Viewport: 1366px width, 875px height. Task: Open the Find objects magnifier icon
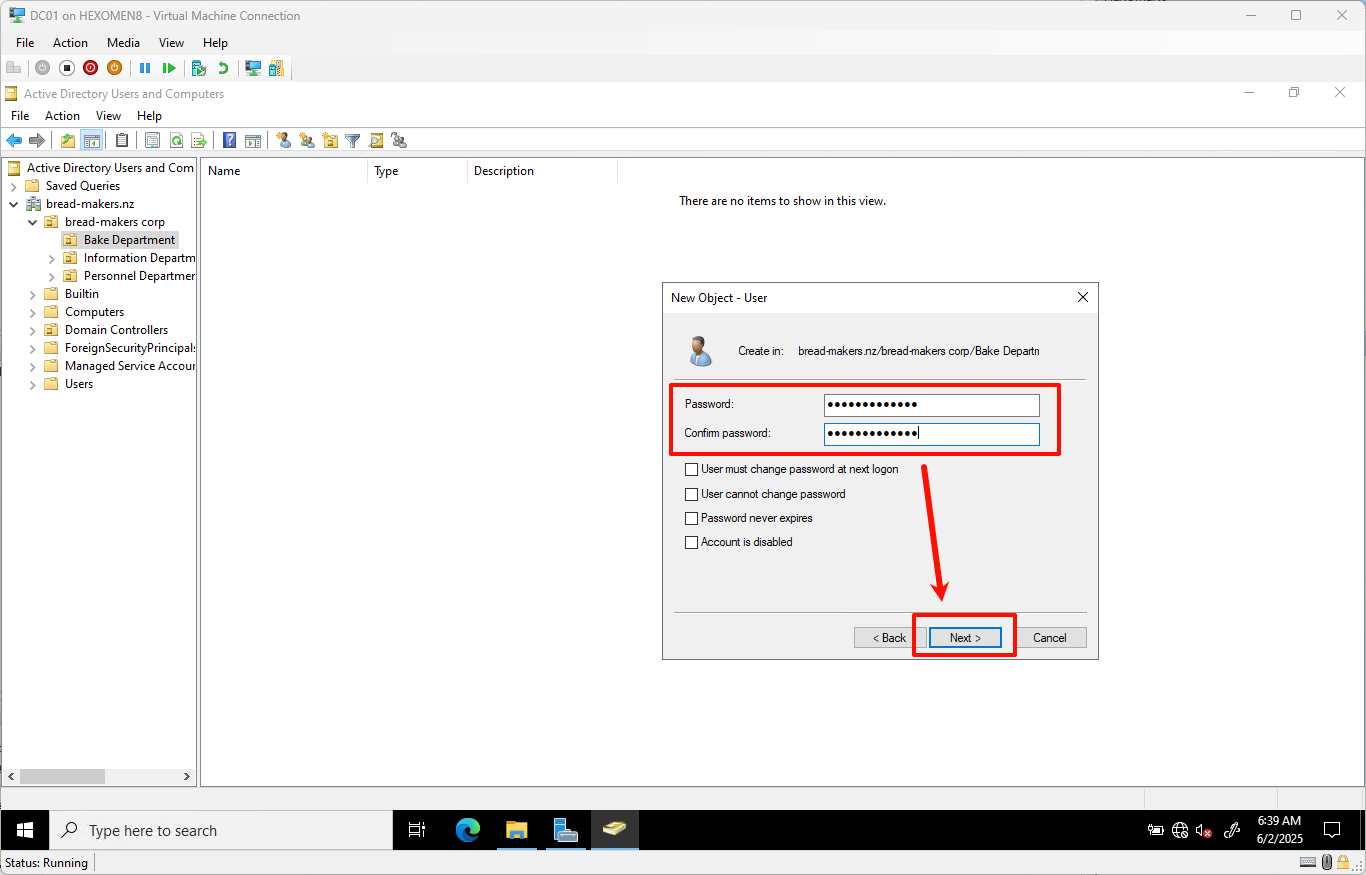[376, 141]
